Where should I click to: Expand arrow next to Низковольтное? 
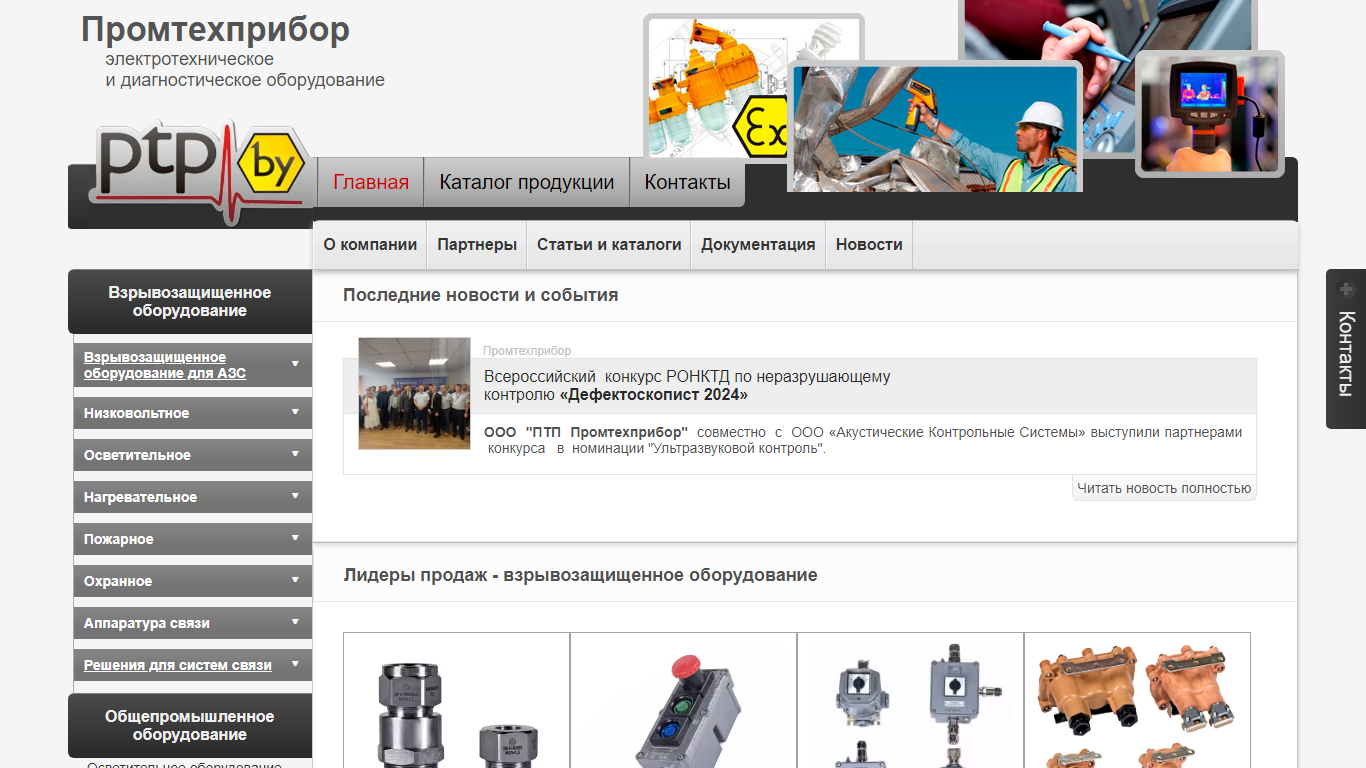coord(295,412)
